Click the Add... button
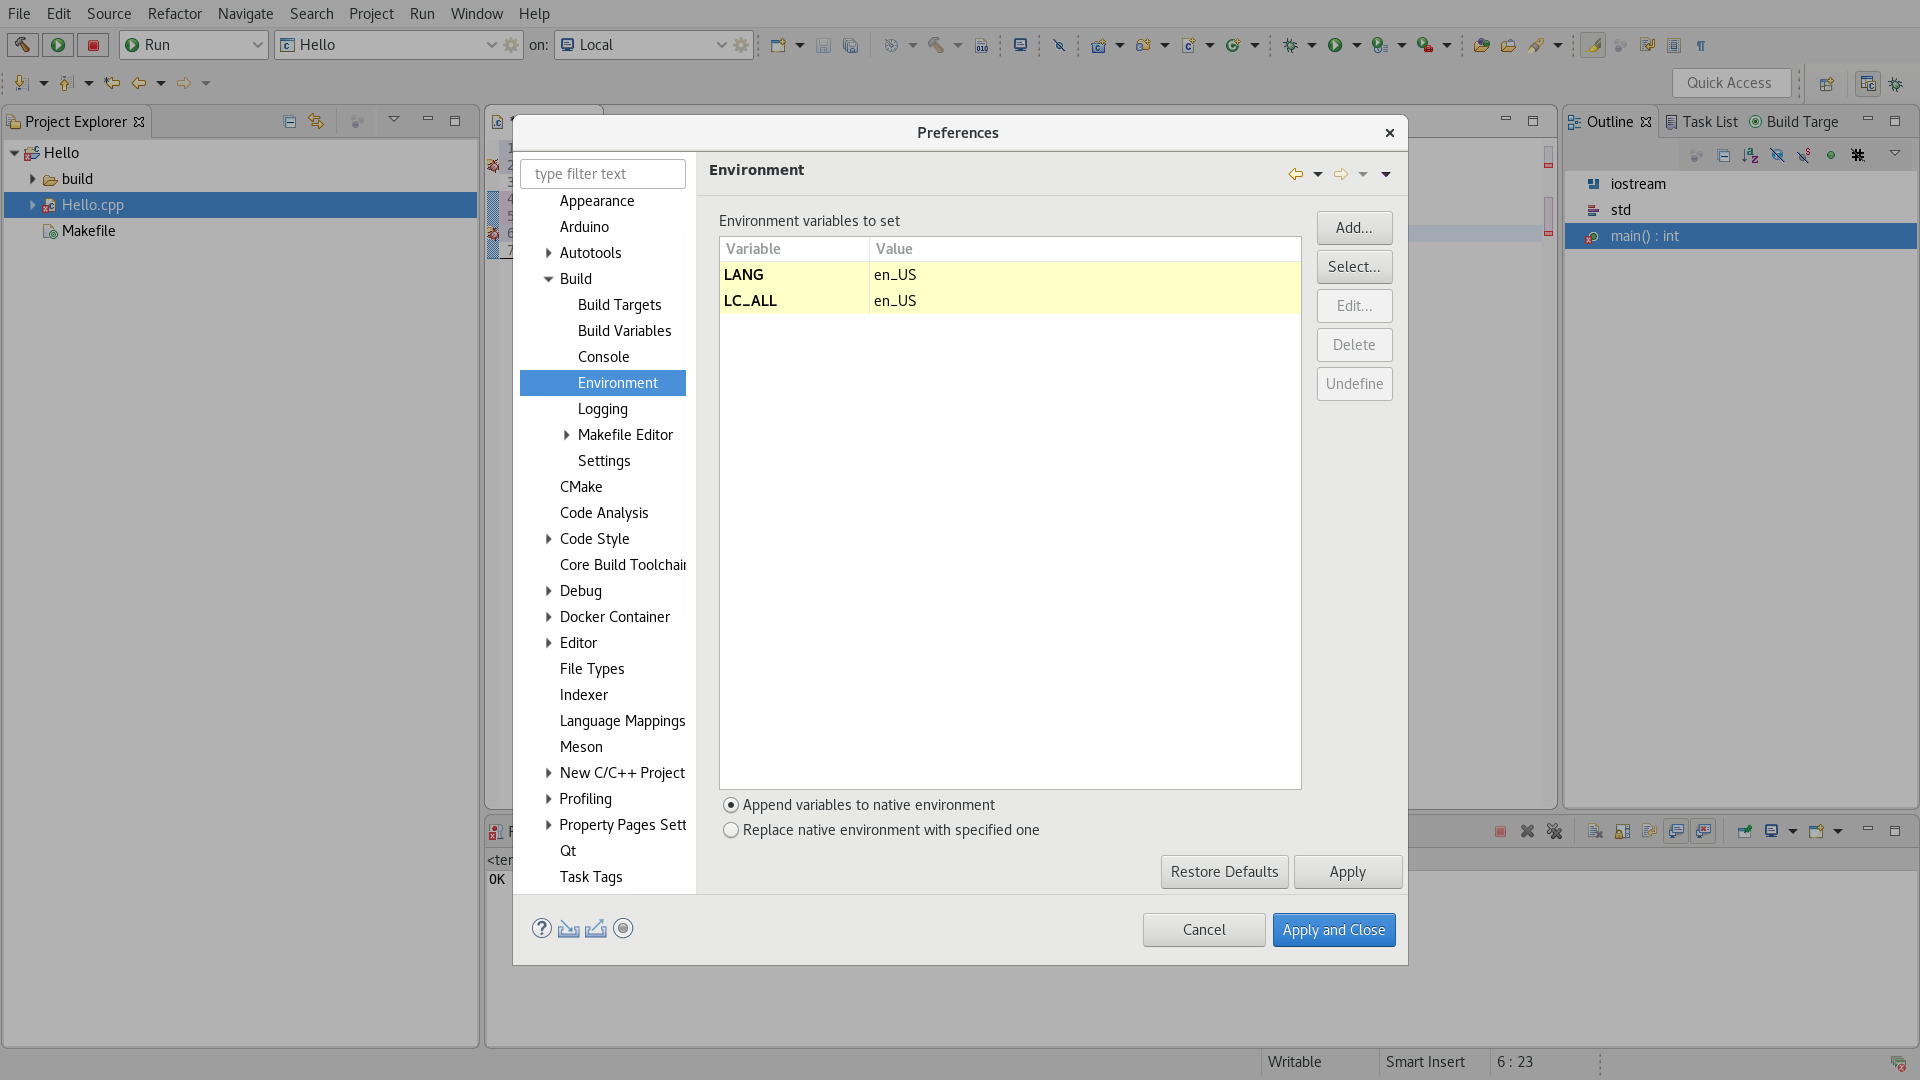This screenshot has width=1920, height=1080. click(x=1354, y=228)
